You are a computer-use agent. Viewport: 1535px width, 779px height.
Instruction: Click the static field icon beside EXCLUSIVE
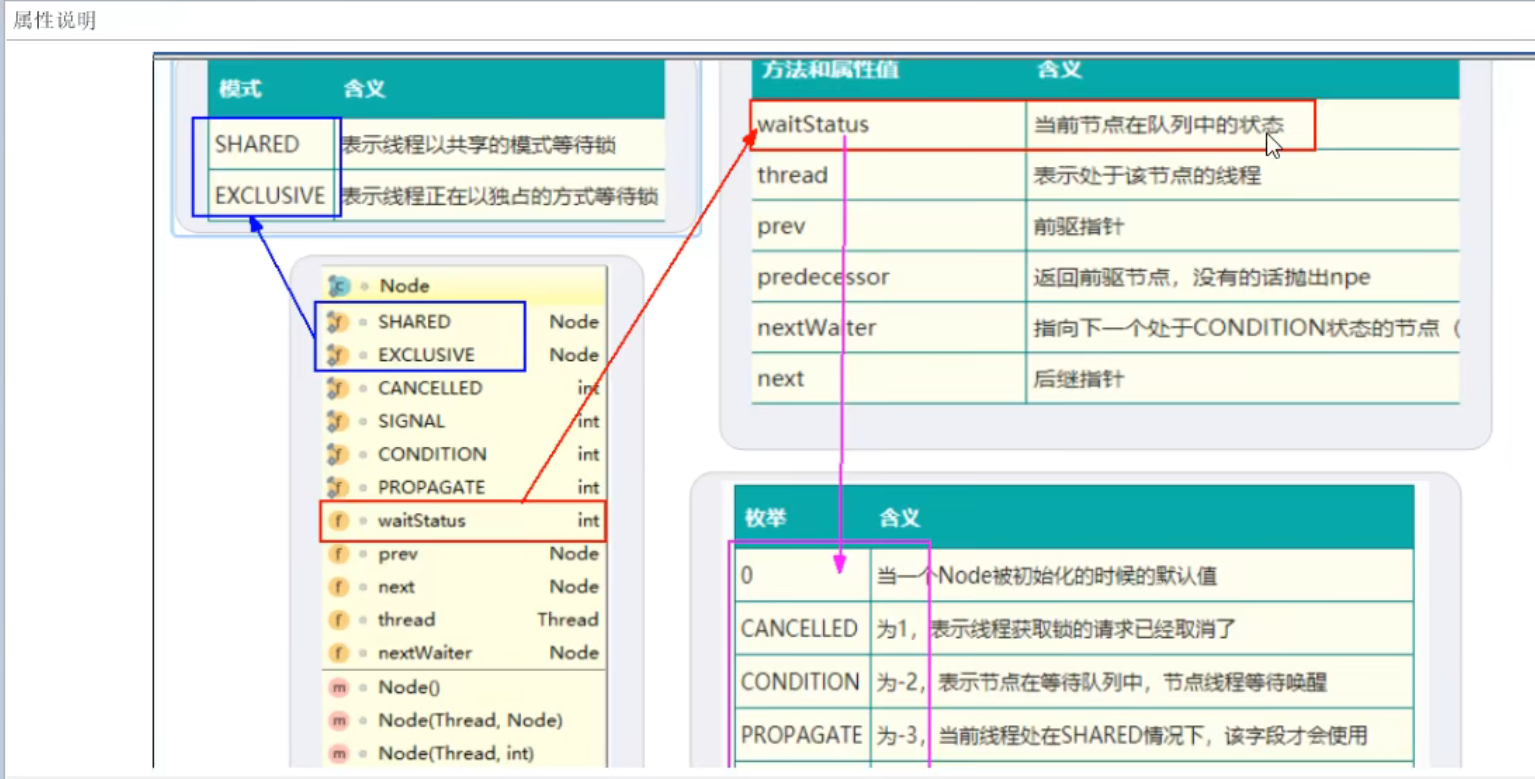coord(338,355)
